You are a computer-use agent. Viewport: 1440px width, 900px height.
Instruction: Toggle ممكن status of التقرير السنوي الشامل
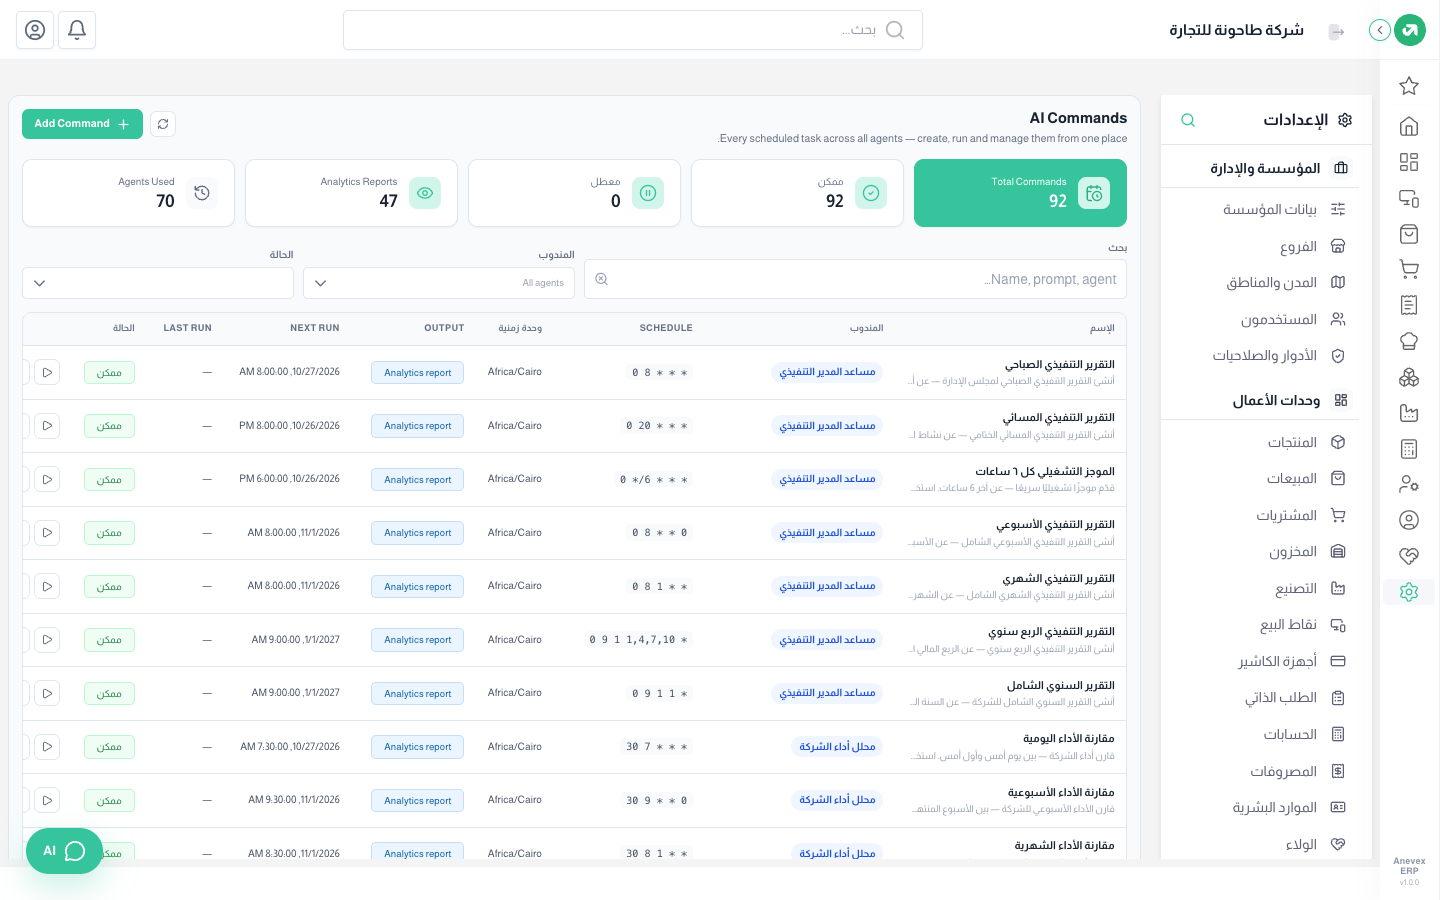coord(109,694)
